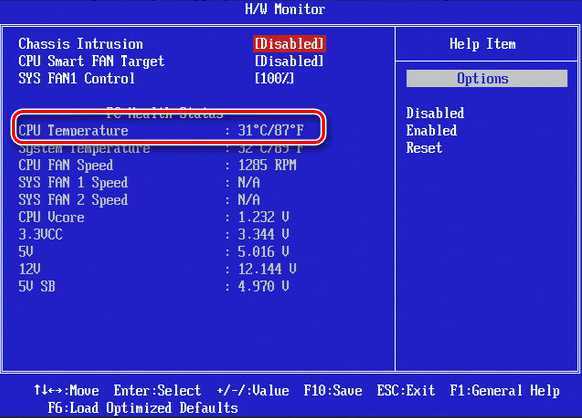Click the F1:General Help hint

tap(504, 391)
